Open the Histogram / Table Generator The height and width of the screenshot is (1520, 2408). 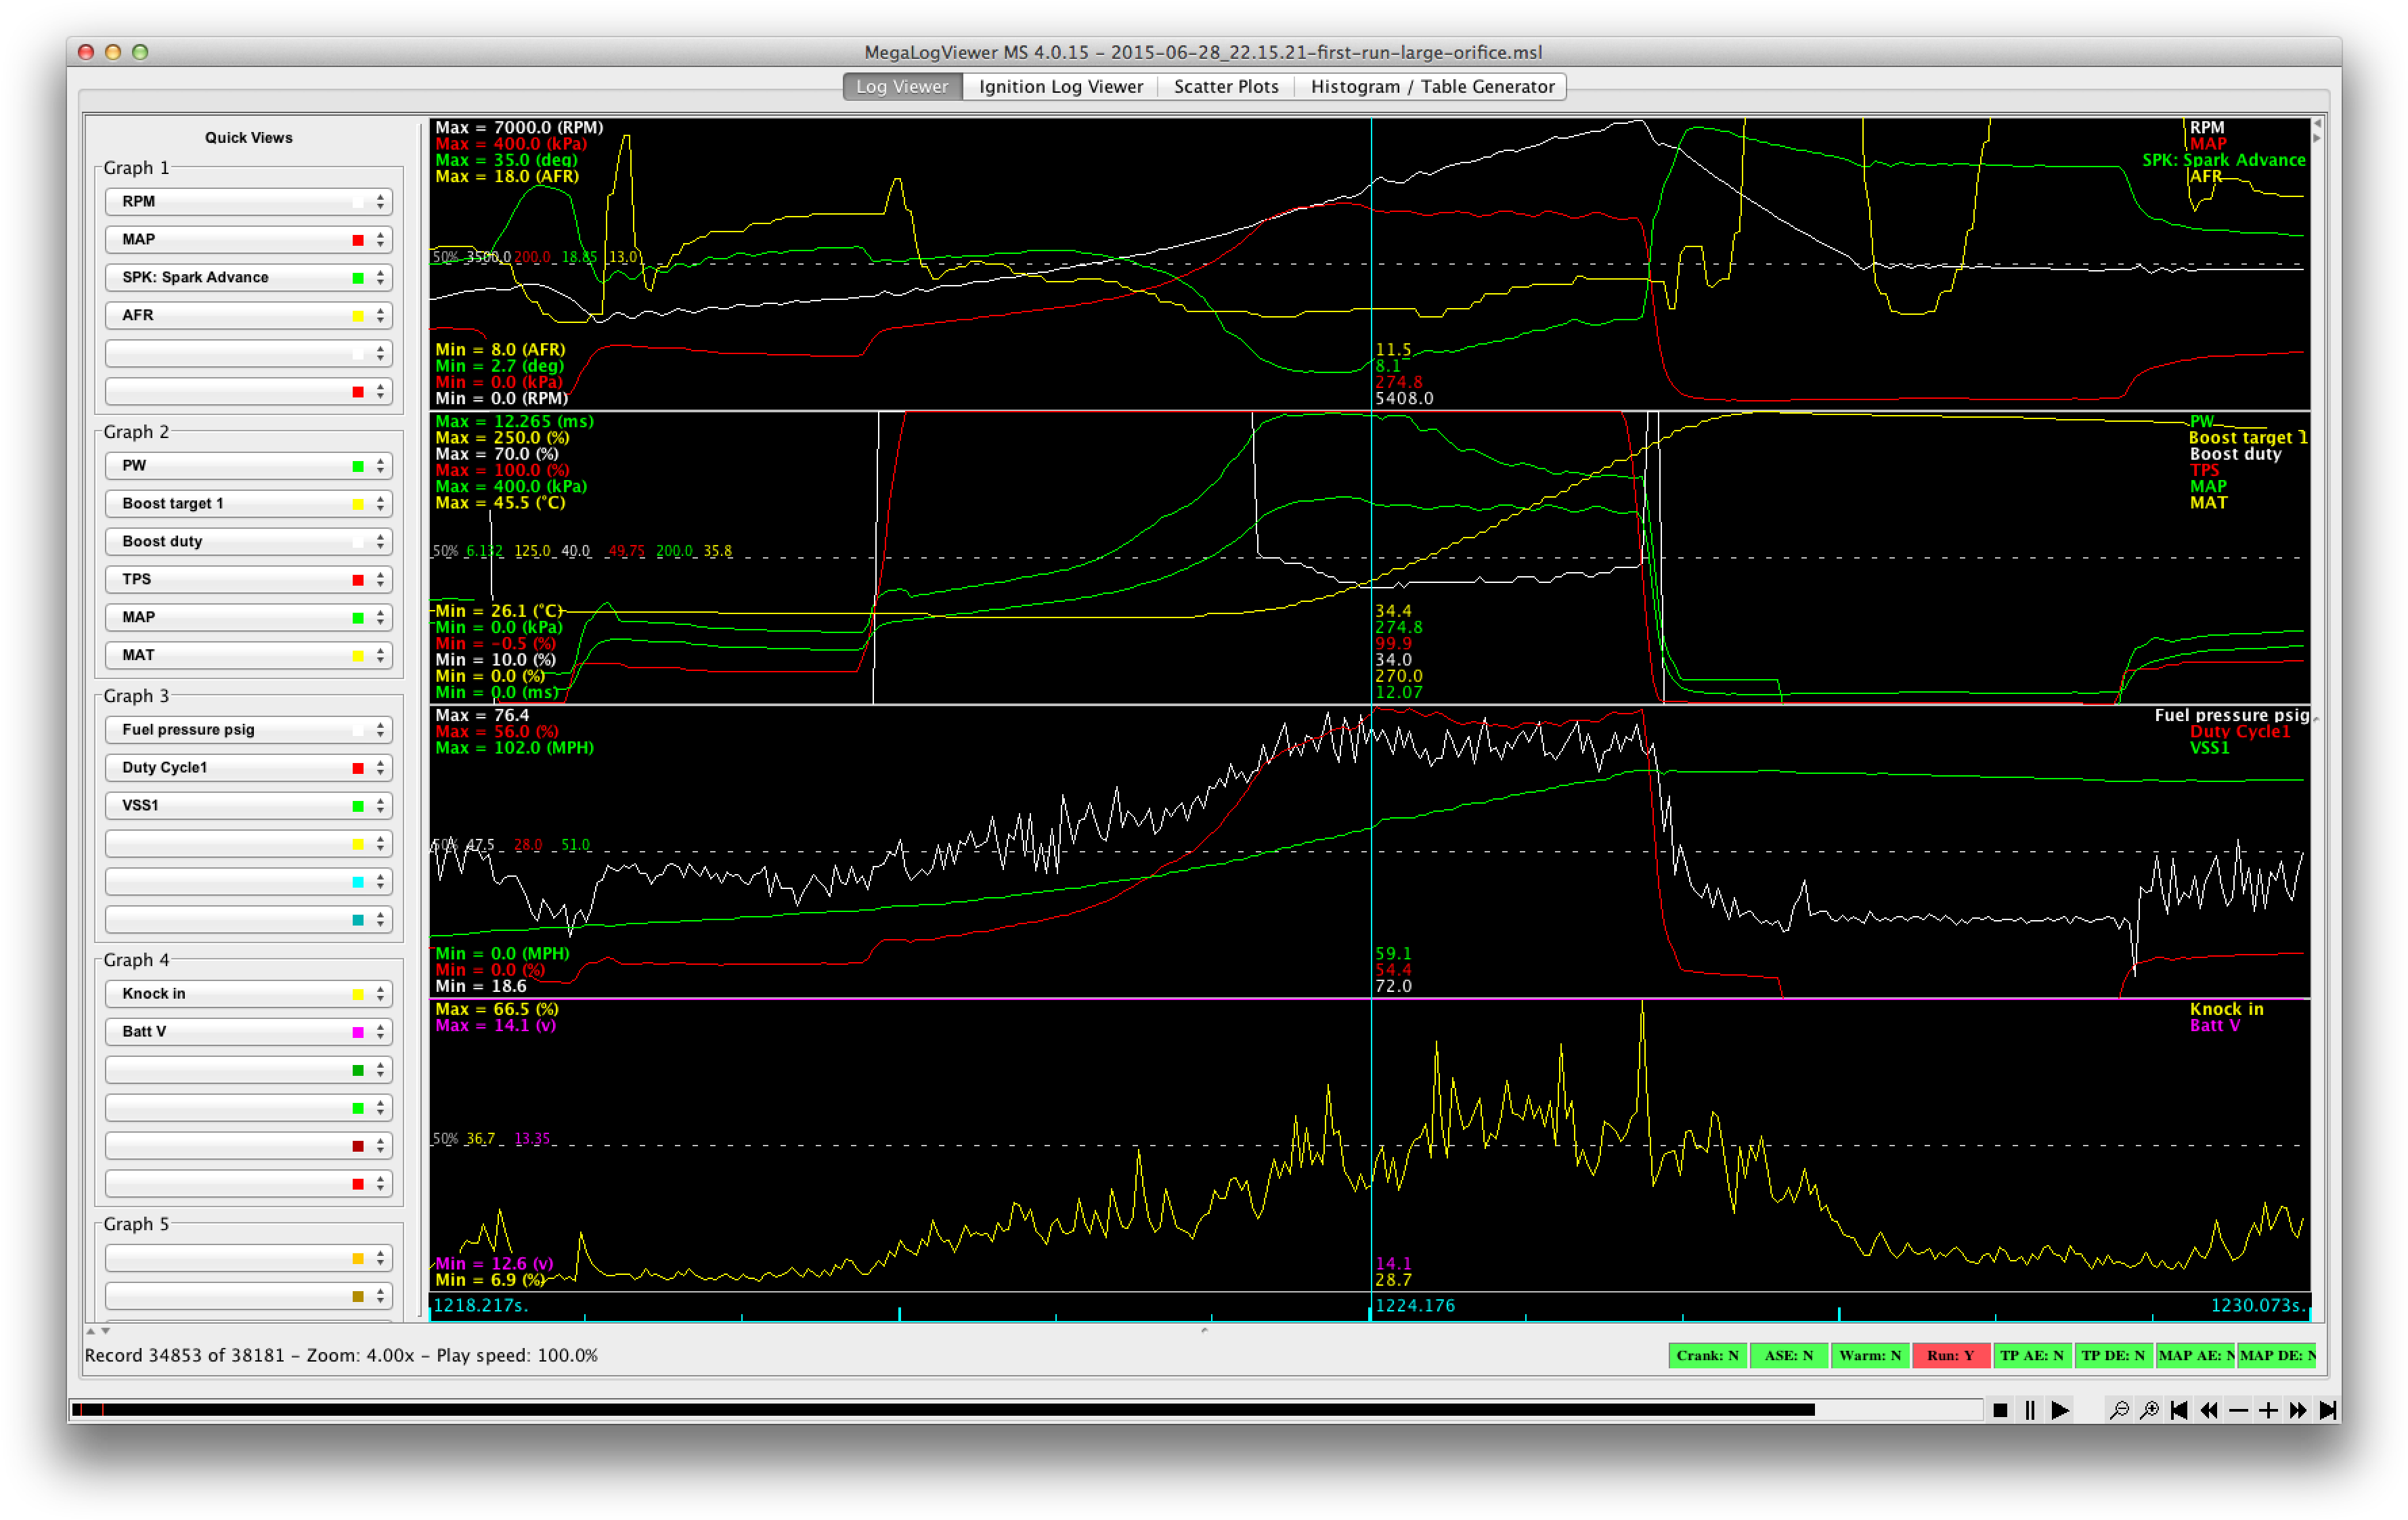click(1430, 86)
